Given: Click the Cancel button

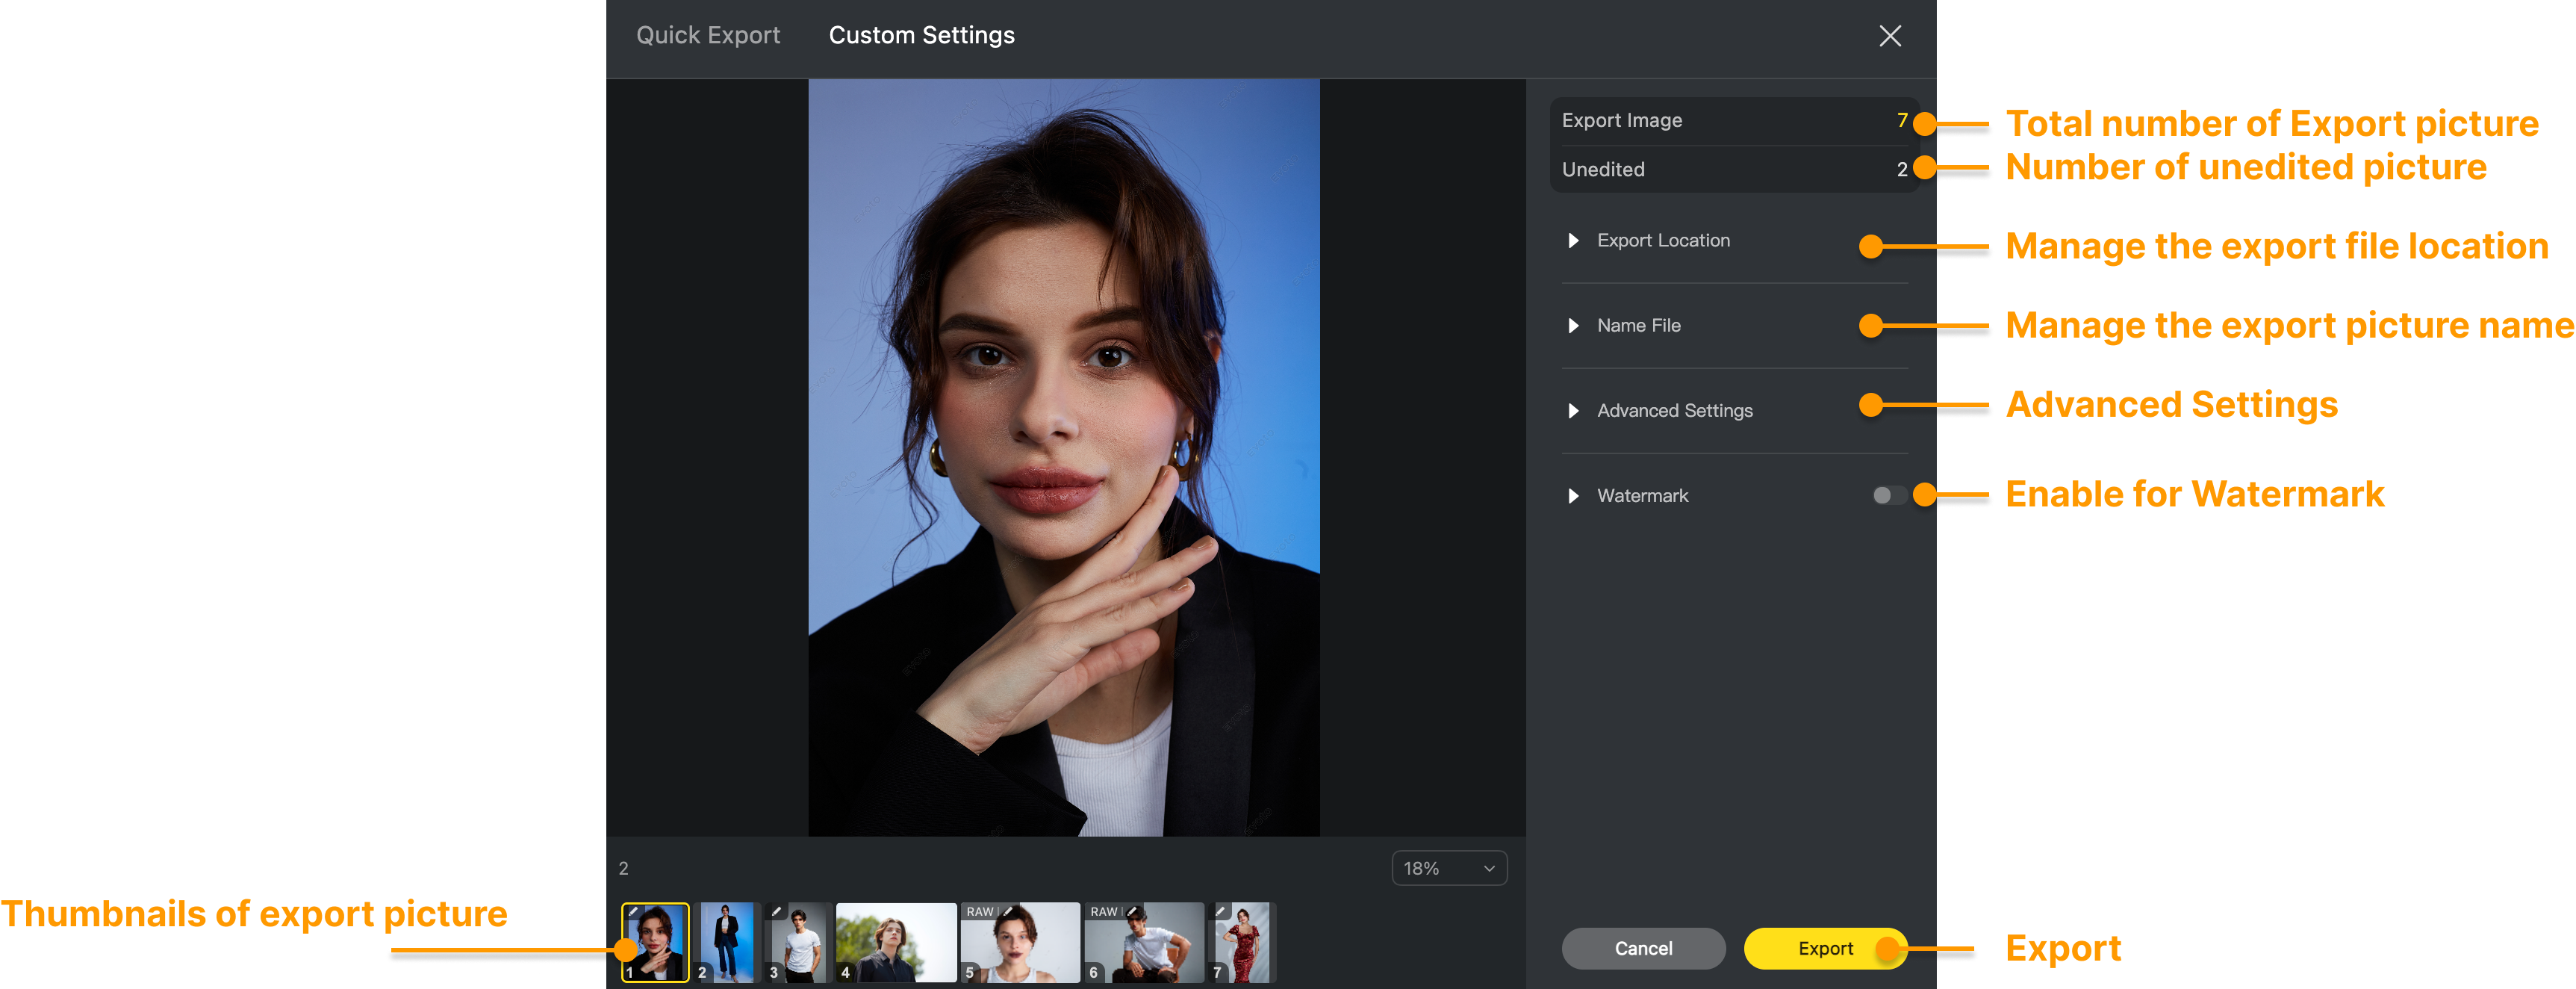Looking at the screenshot, I should pos(1642,948).
